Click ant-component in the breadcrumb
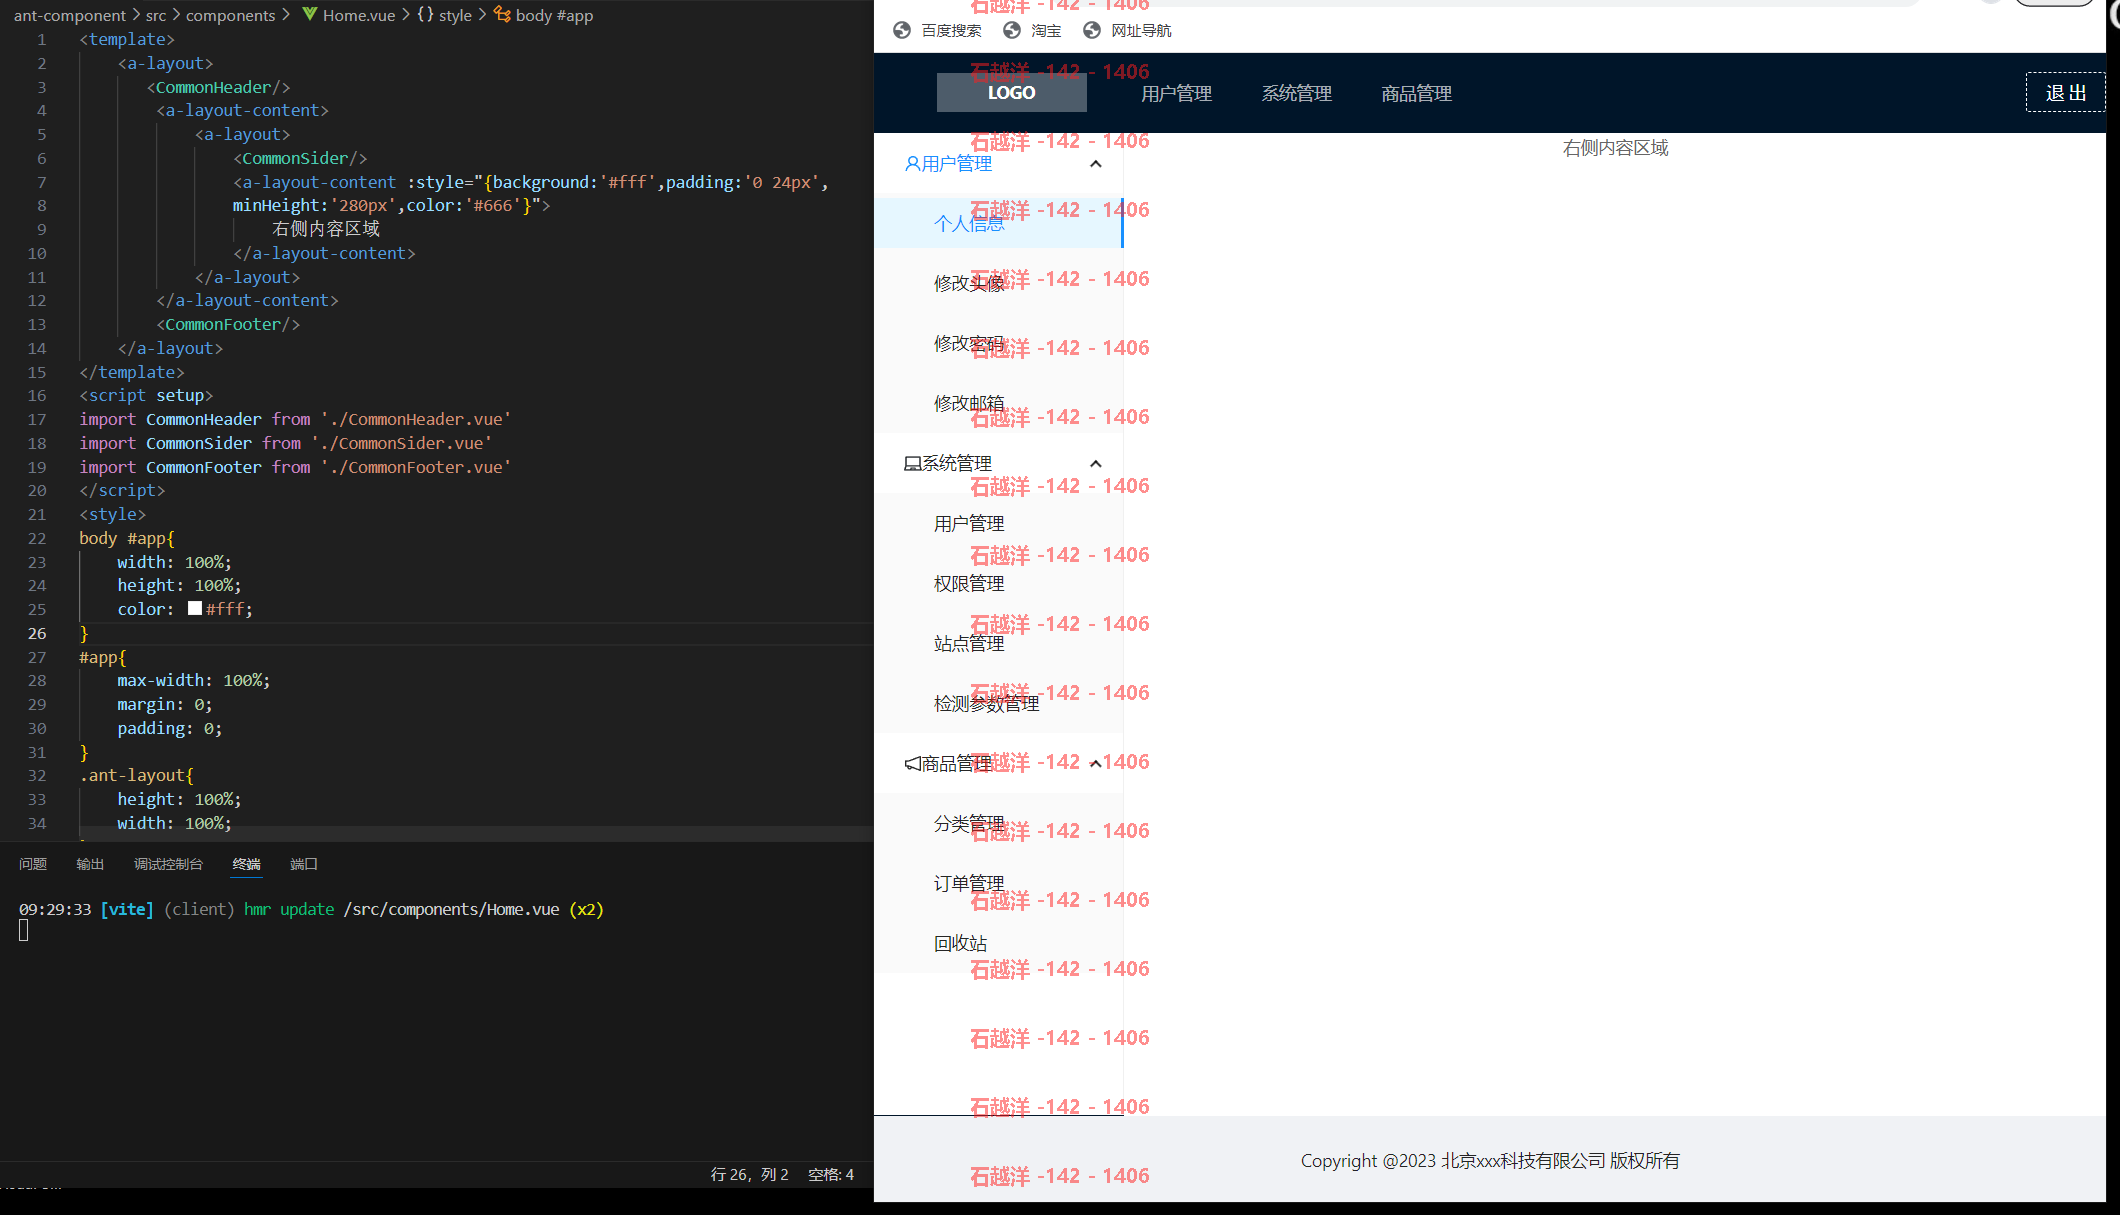 point(70,15)
